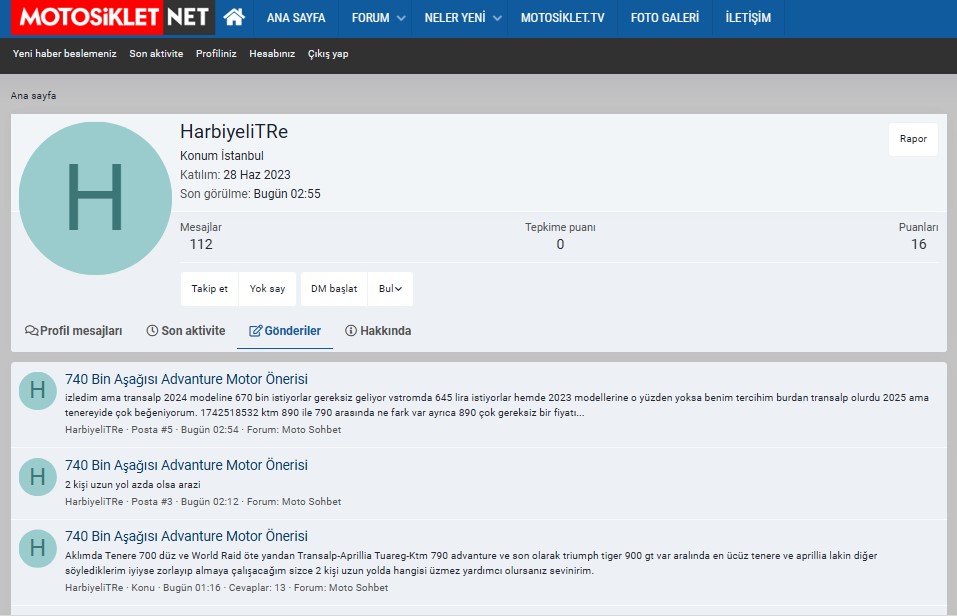This screenshot has width=957, height=616.
Task: Click Puanları value 16
Action: coord(919,244)
